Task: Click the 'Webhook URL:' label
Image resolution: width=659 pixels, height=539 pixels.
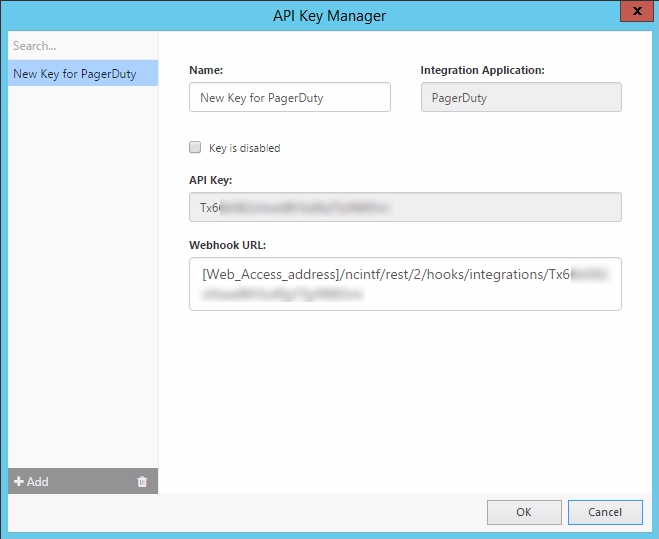Action: (x=227, y=245)
